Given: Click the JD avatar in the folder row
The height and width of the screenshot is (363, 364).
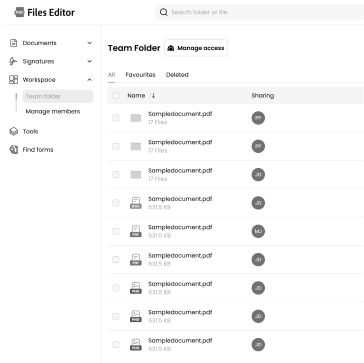Looking at the screenshot, I should (x=258, y=175).
